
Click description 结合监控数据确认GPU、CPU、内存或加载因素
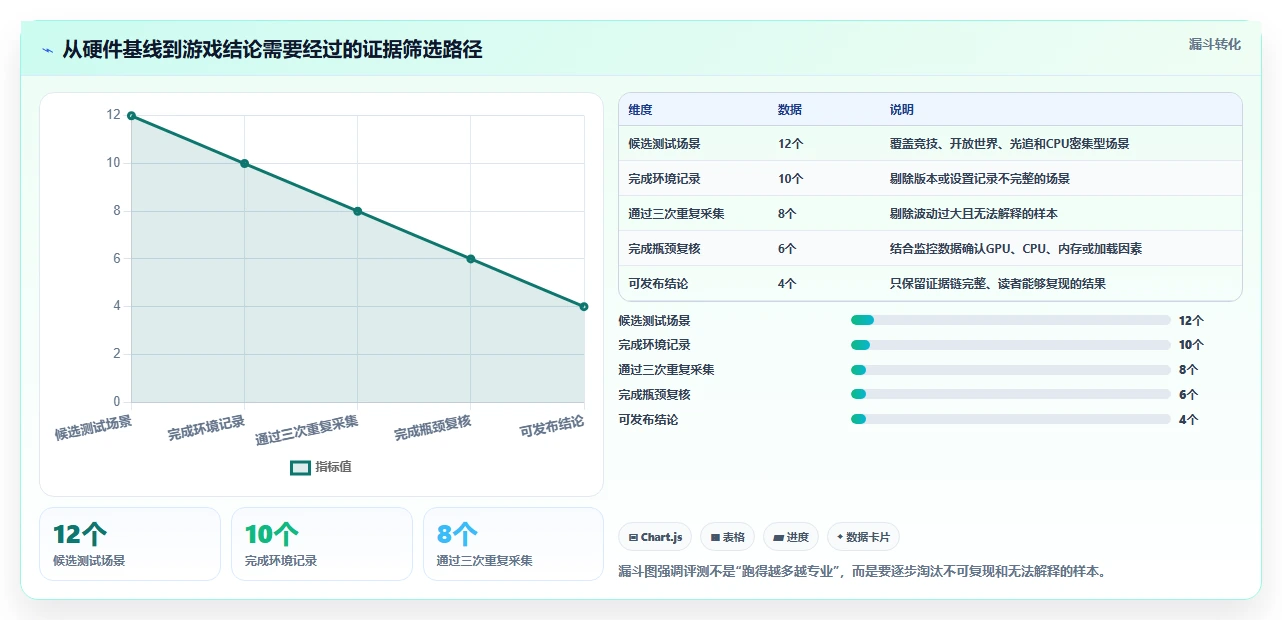[1016, 249]
